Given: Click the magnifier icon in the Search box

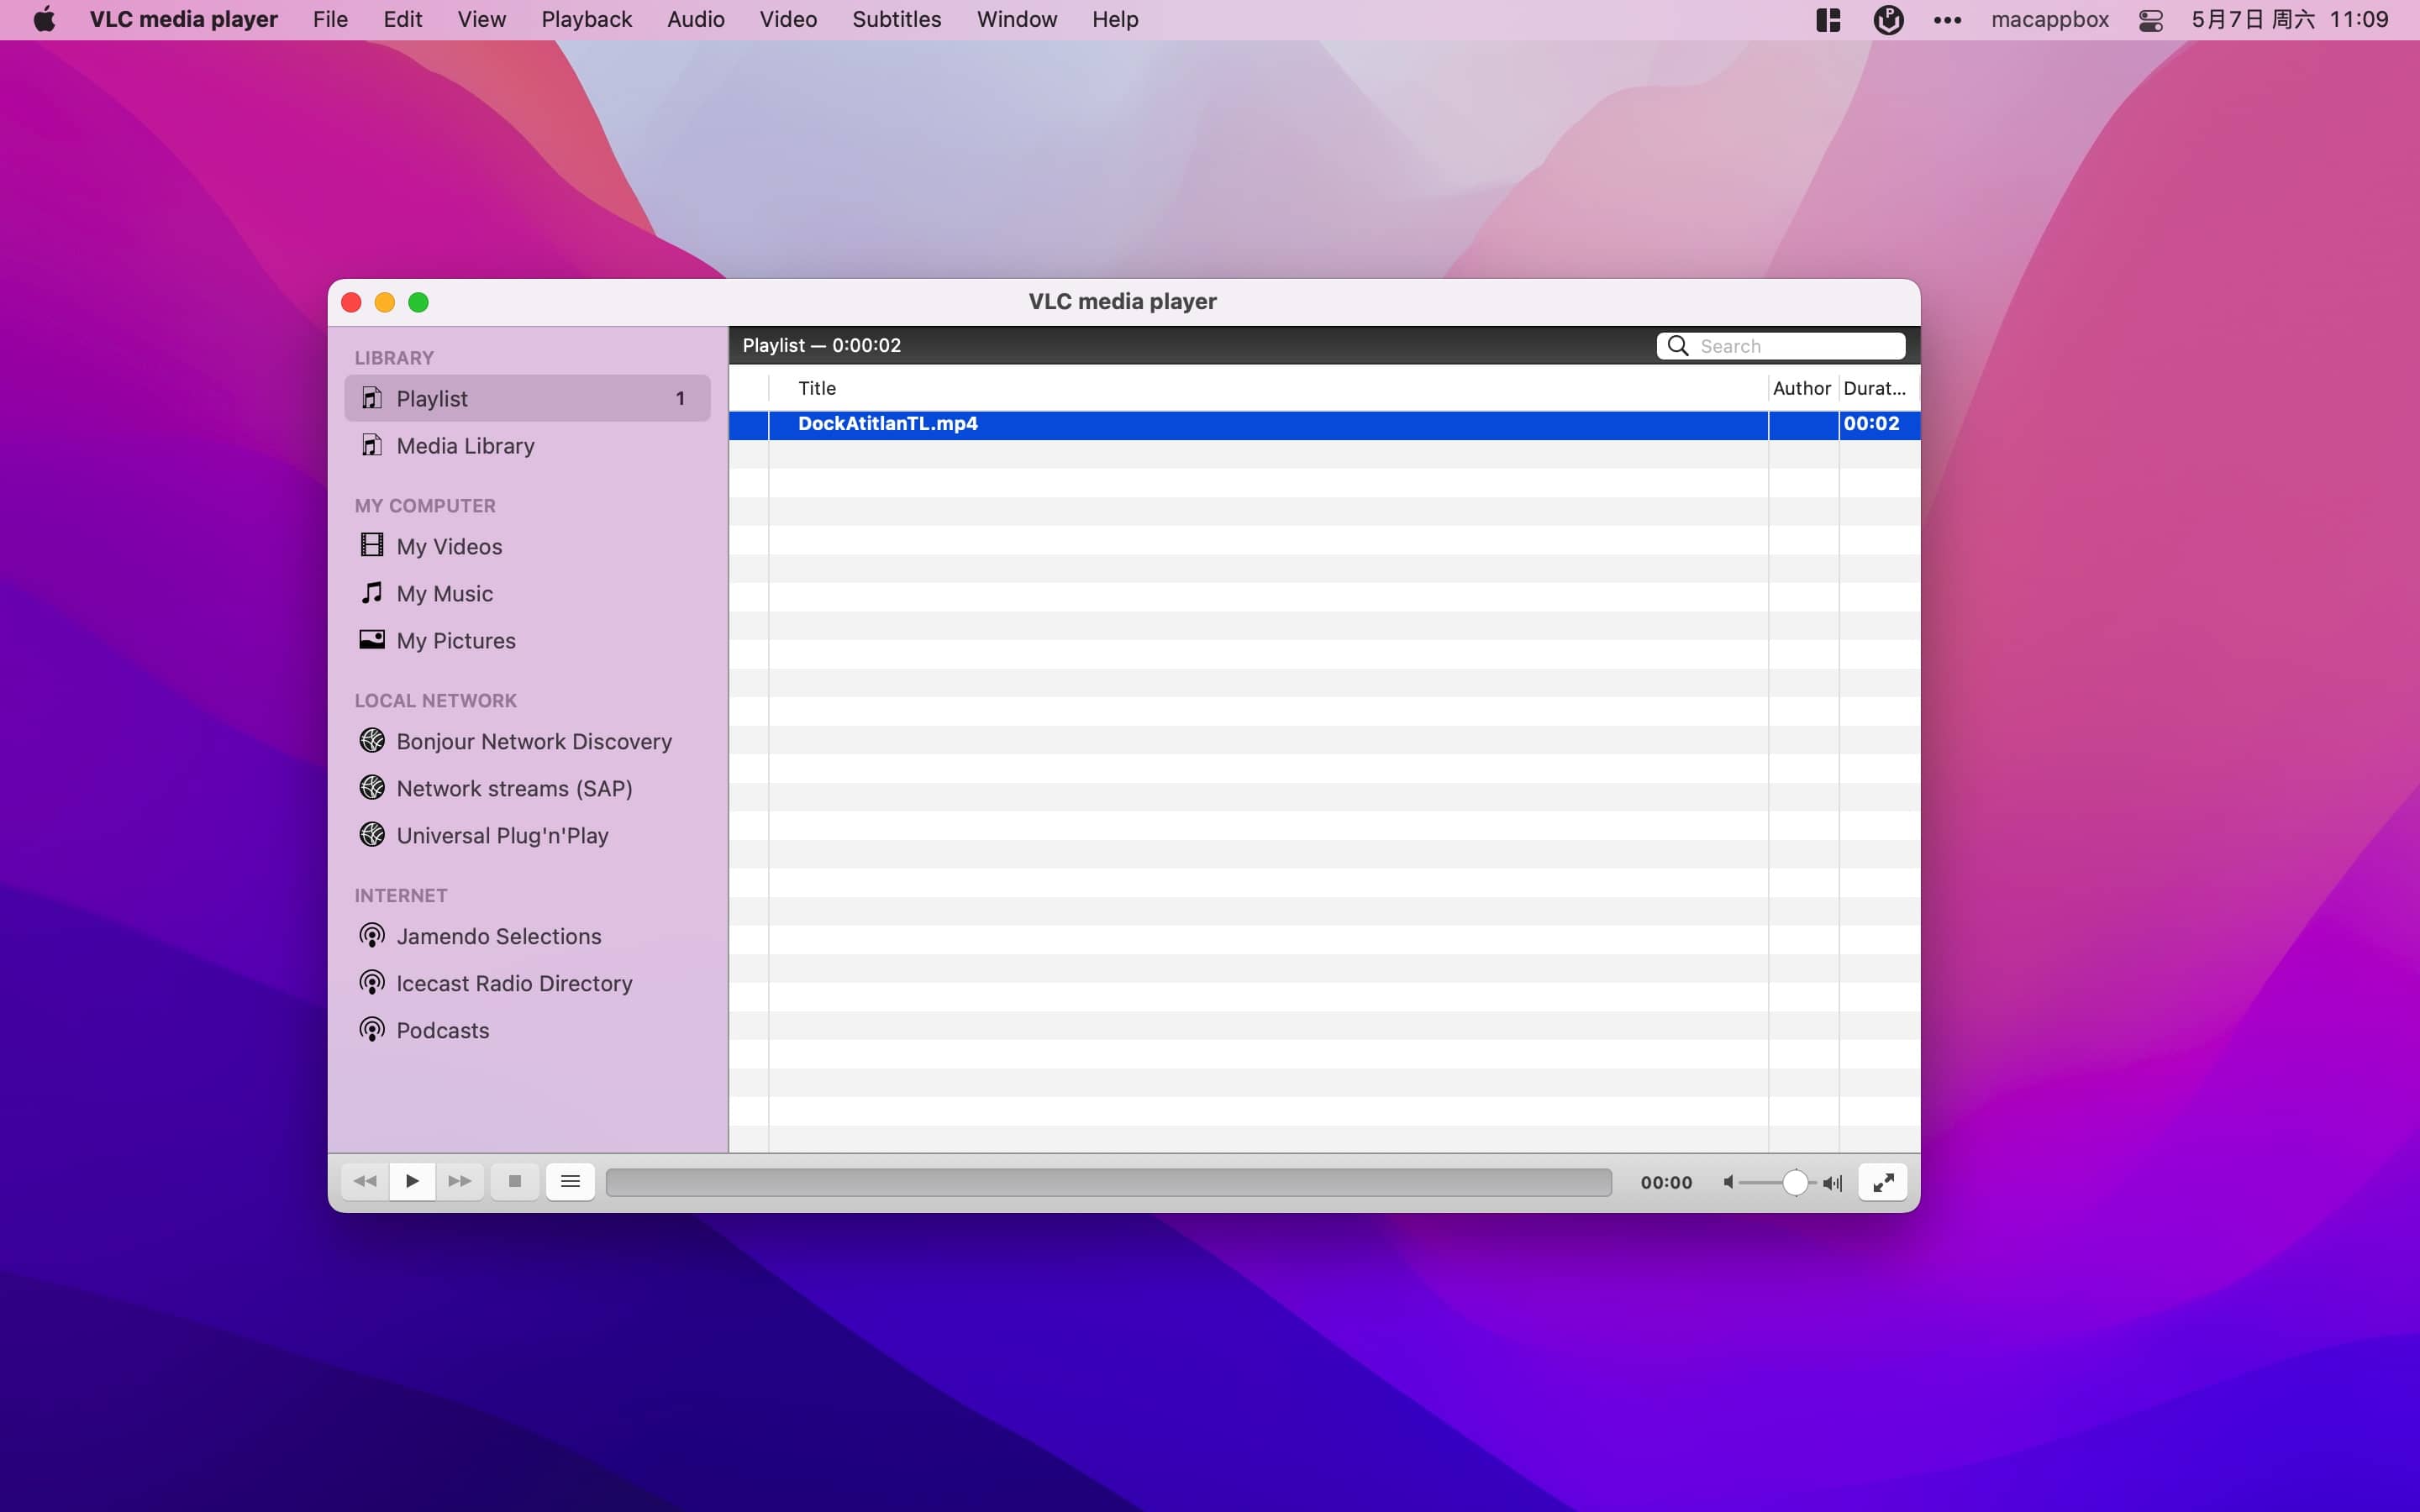Looking at the screenshot, I should pos(1678,346).
